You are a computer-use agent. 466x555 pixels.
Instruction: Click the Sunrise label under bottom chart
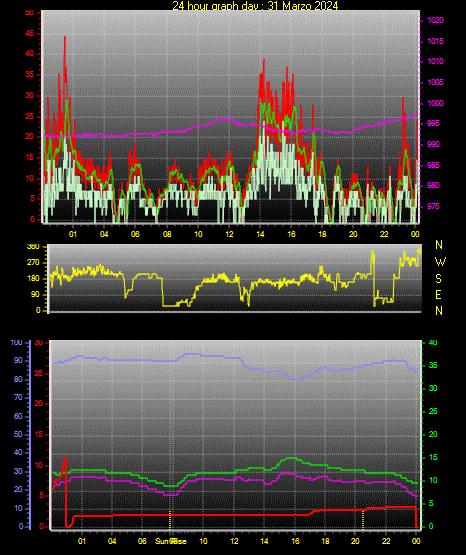pyautogui.click(x=171, y=541)
